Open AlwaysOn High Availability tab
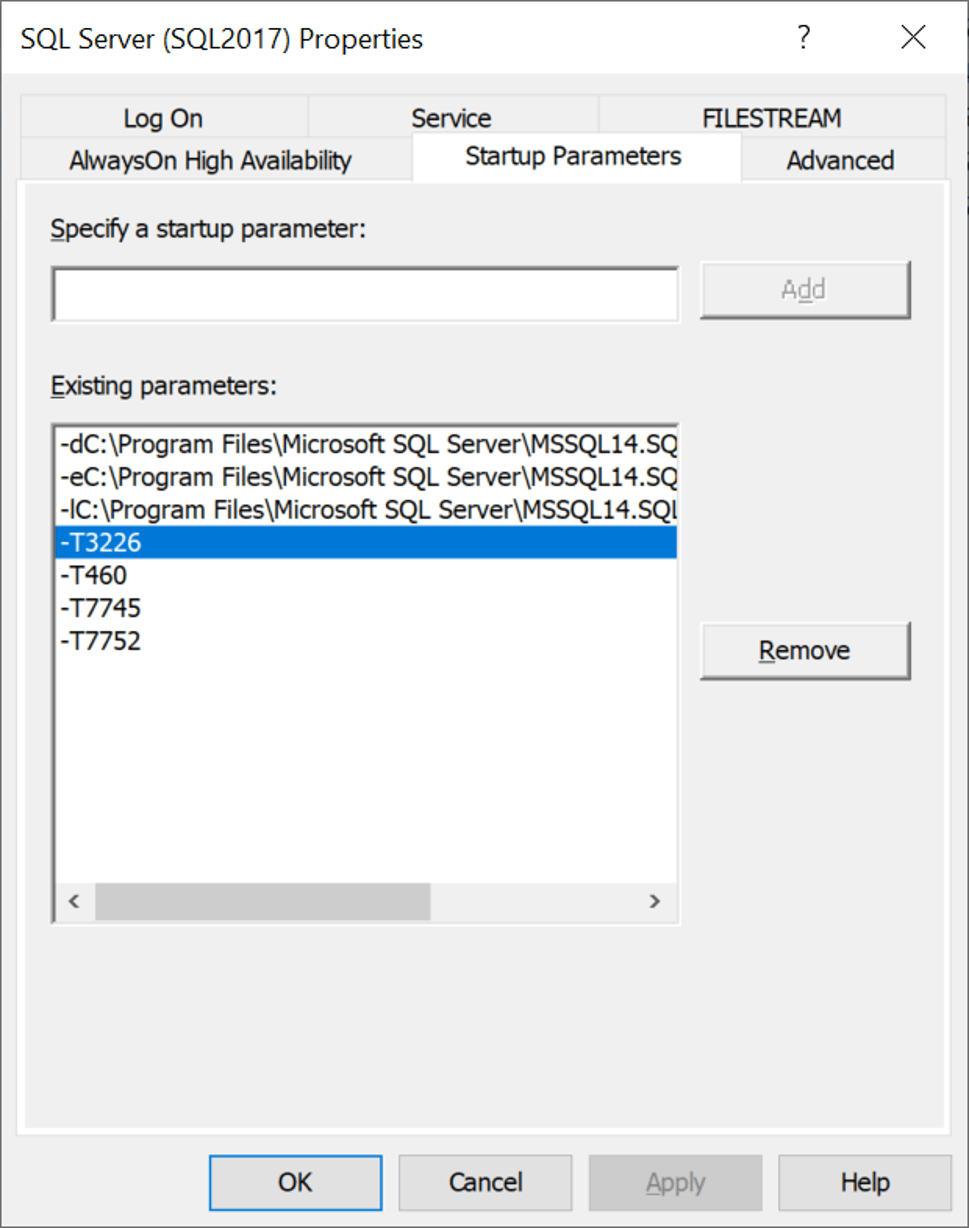 pos(210,160)
